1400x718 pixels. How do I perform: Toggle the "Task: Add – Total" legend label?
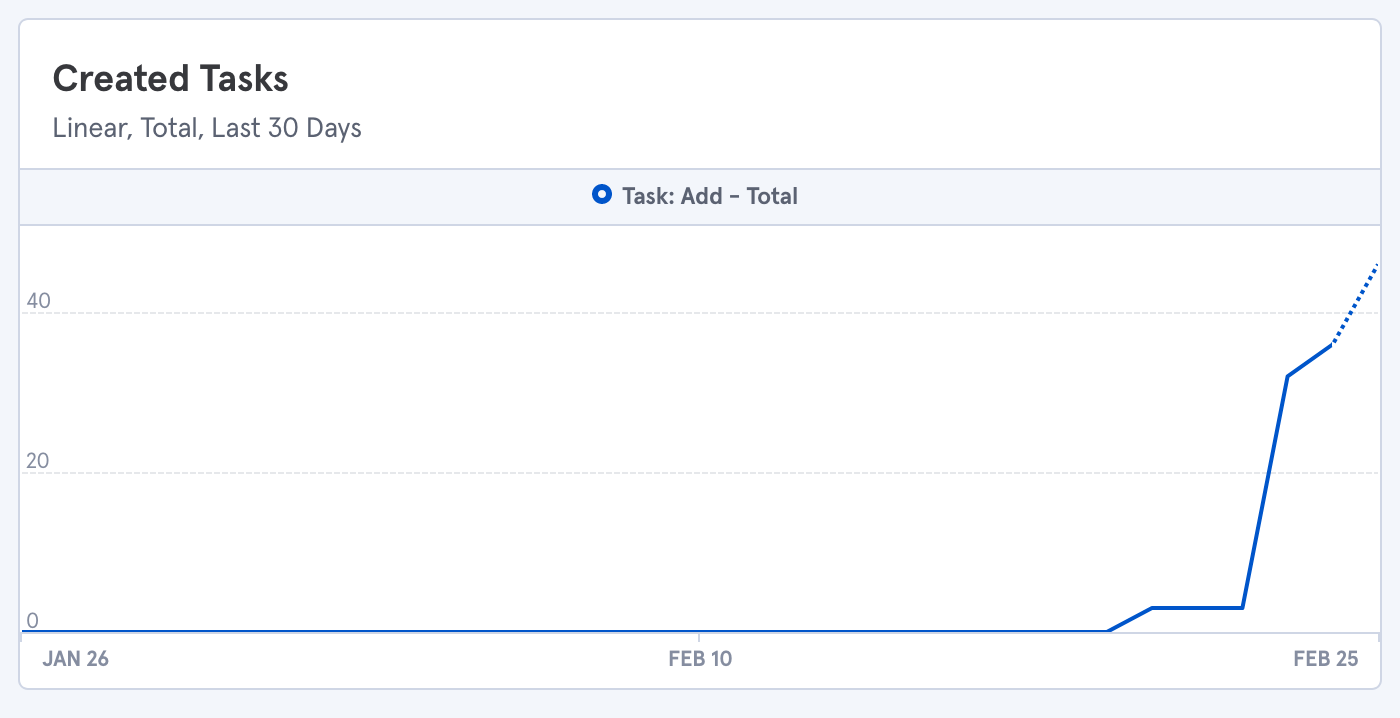click(x=709, y=196)
